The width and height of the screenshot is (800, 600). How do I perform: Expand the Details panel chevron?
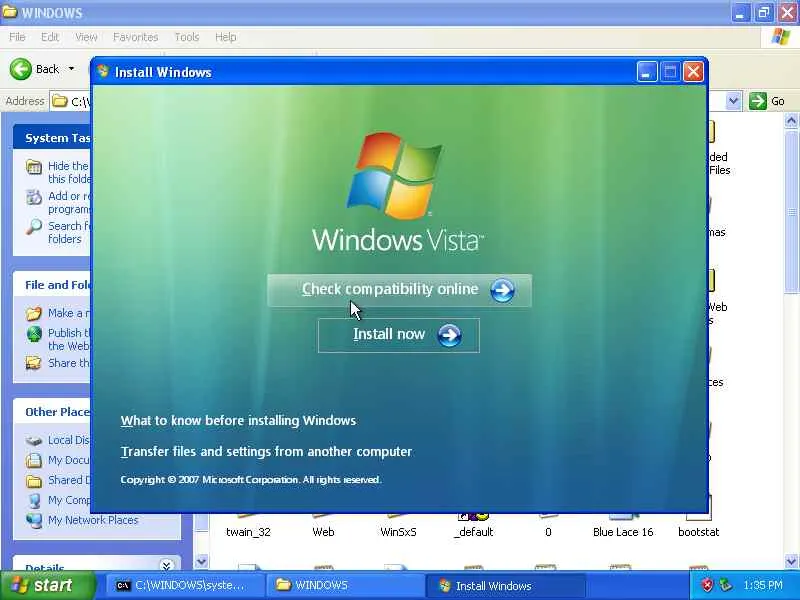click(x=166, y=565)
